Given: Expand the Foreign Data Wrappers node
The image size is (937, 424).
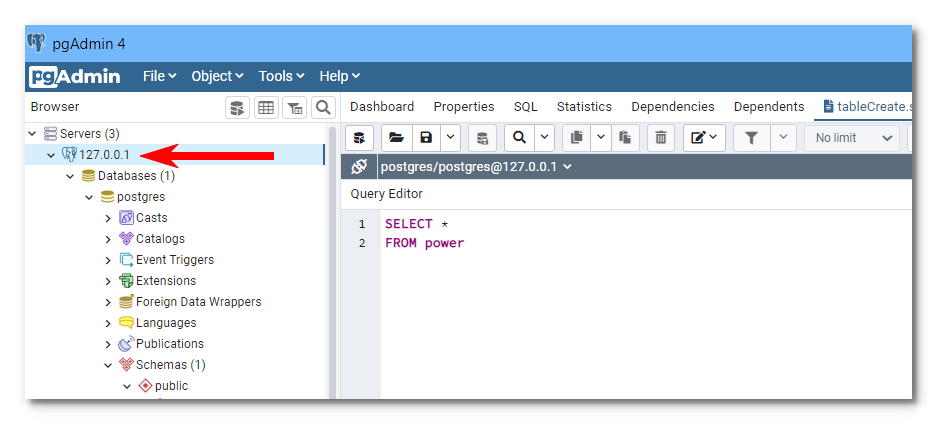Looking at the screenshot, I should 108,302.
